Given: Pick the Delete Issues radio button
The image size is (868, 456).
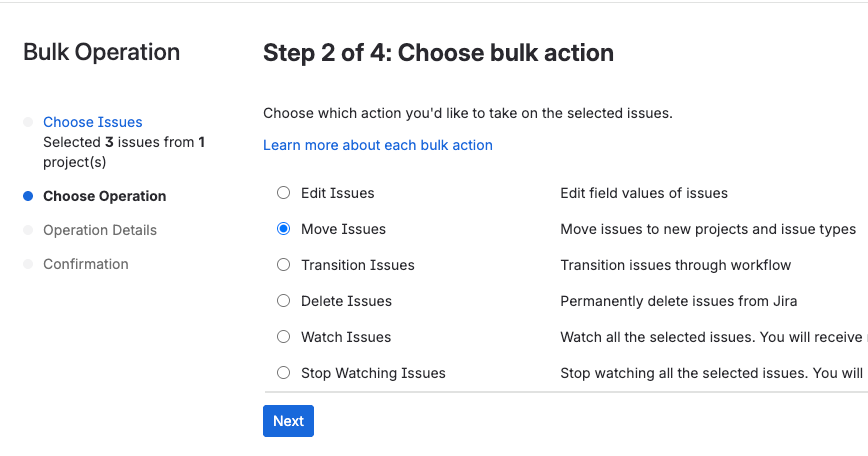Looking at the screenshot, I should (284, 301).
